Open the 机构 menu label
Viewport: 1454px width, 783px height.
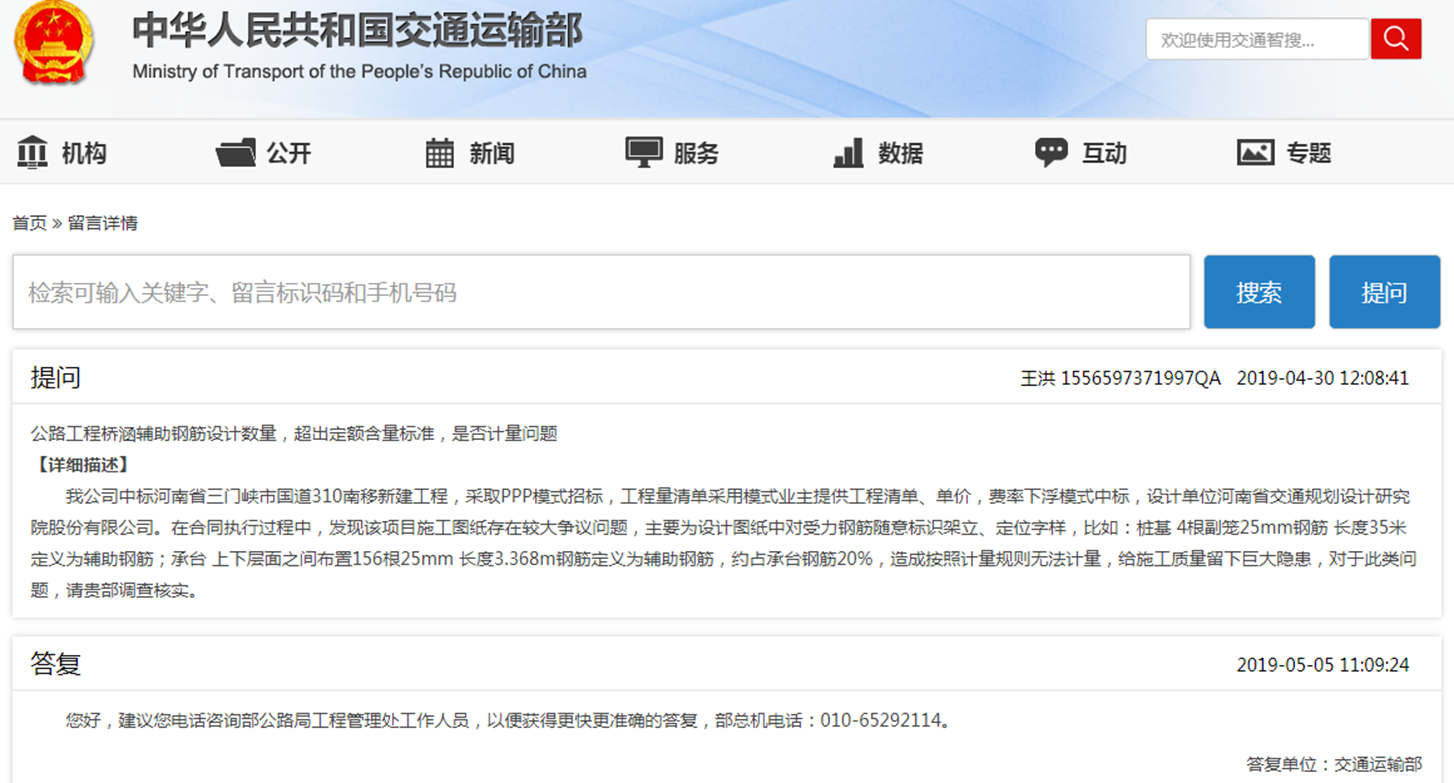84,153
